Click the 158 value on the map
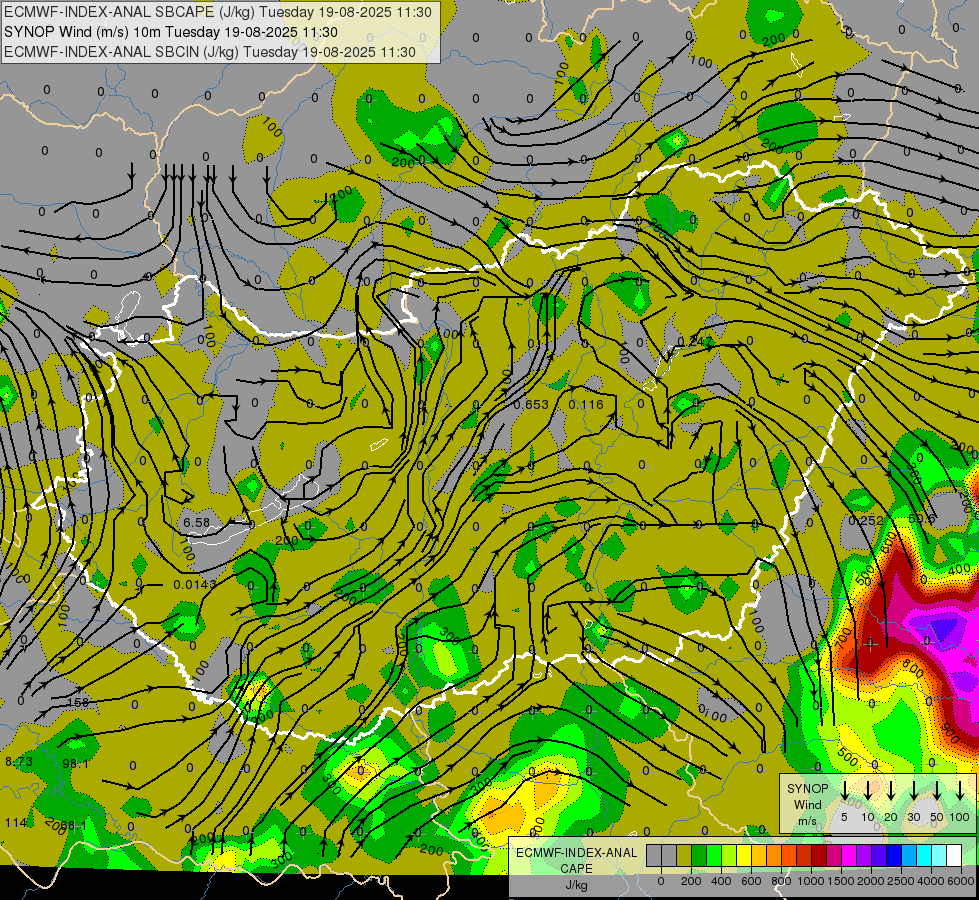 pyautogui.click(x=78, y=702)
